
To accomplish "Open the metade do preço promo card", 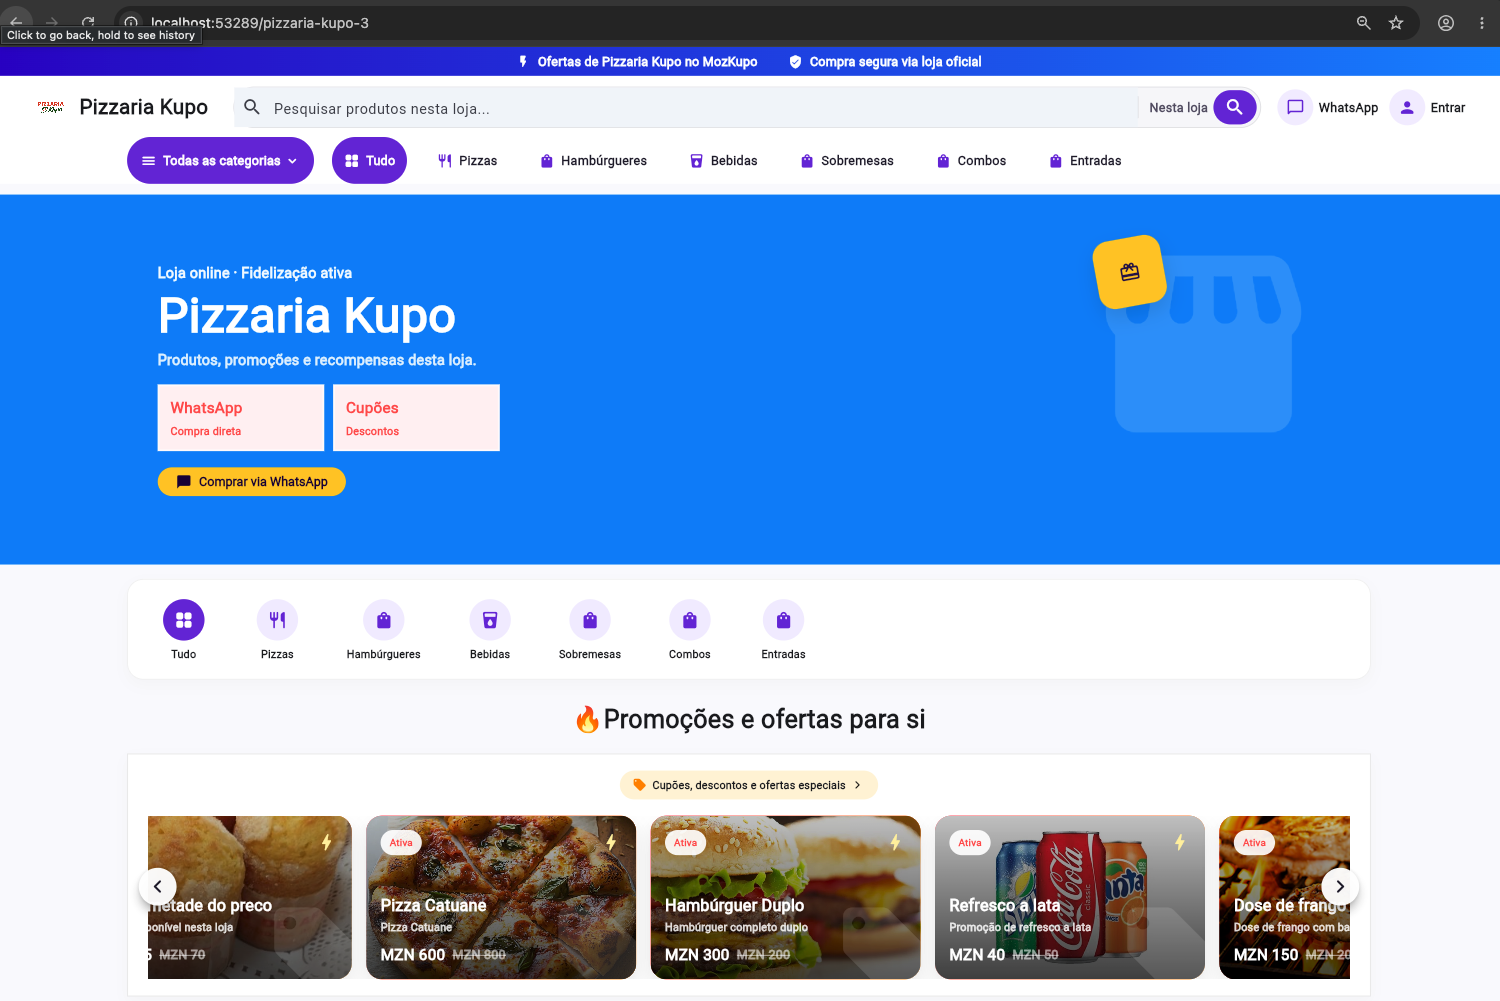I will [250, 897].
